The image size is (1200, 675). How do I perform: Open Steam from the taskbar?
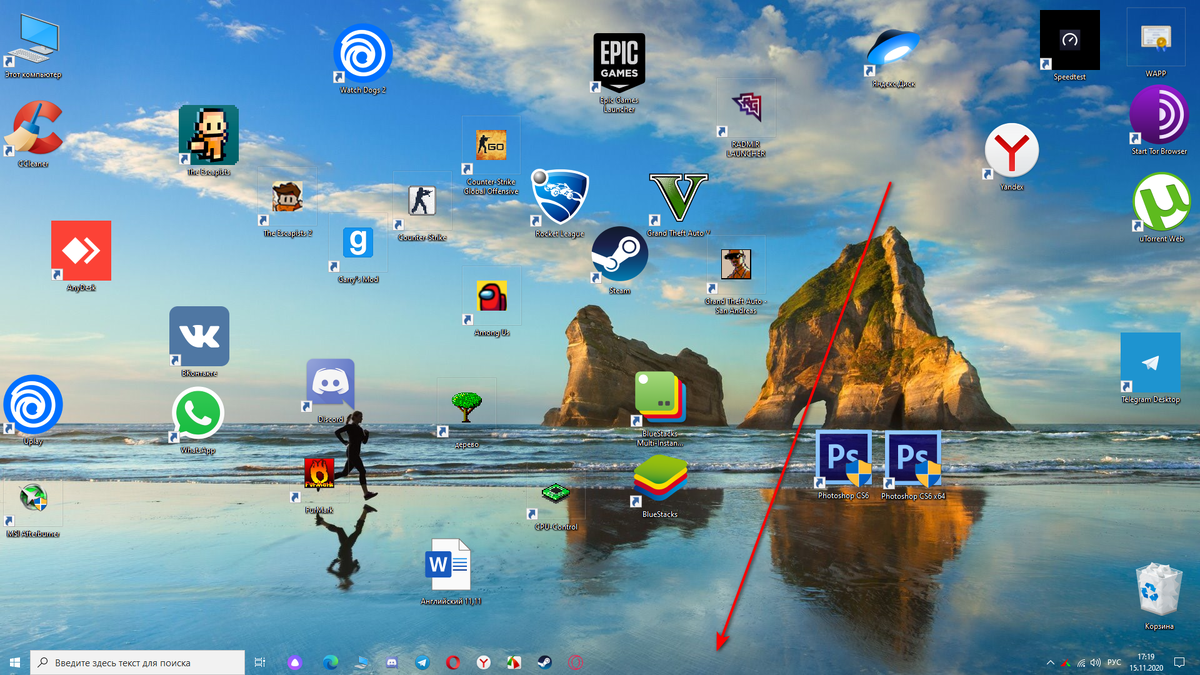pyautogui.click(x=544, y=662)
